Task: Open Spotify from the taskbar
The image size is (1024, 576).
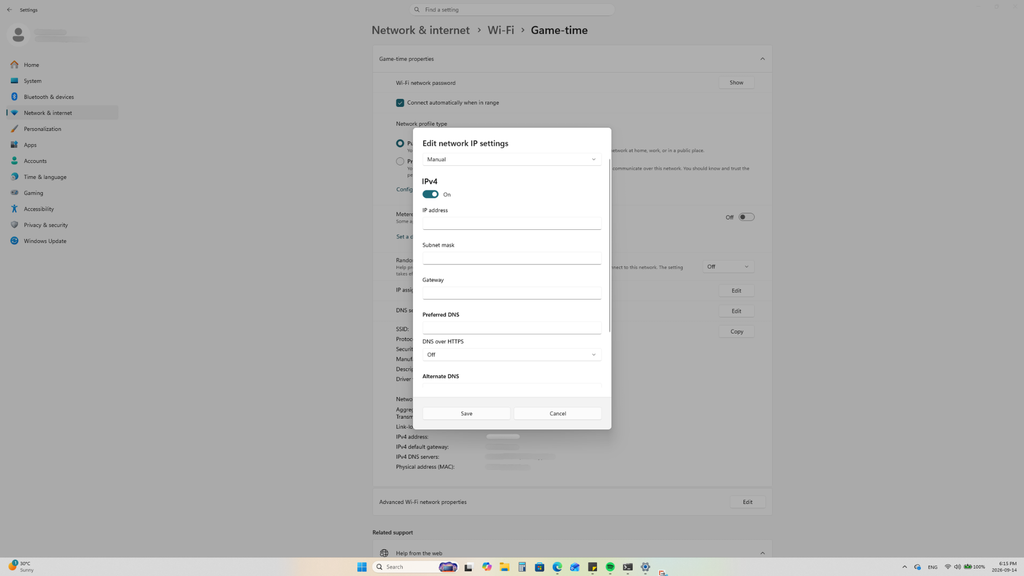Action: pyautogui.click(x=610, y=567)
